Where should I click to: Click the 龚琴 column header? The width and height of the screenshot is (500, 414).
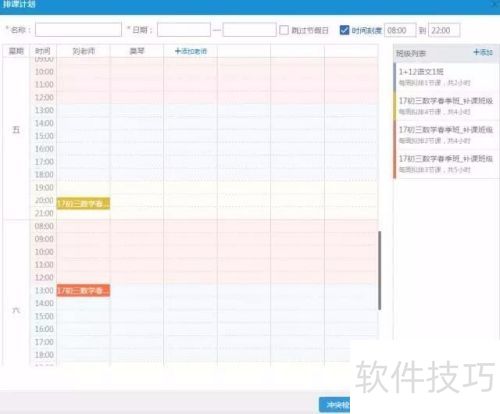(x=137, y=51)
